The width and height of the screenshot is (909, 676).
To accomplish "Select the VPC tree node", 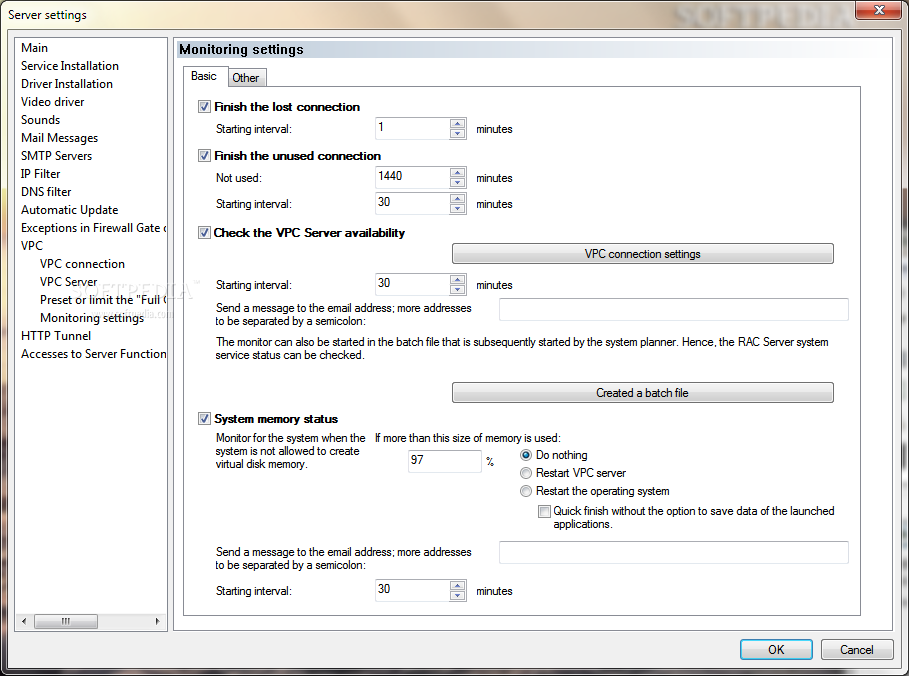I will [31, 246].
